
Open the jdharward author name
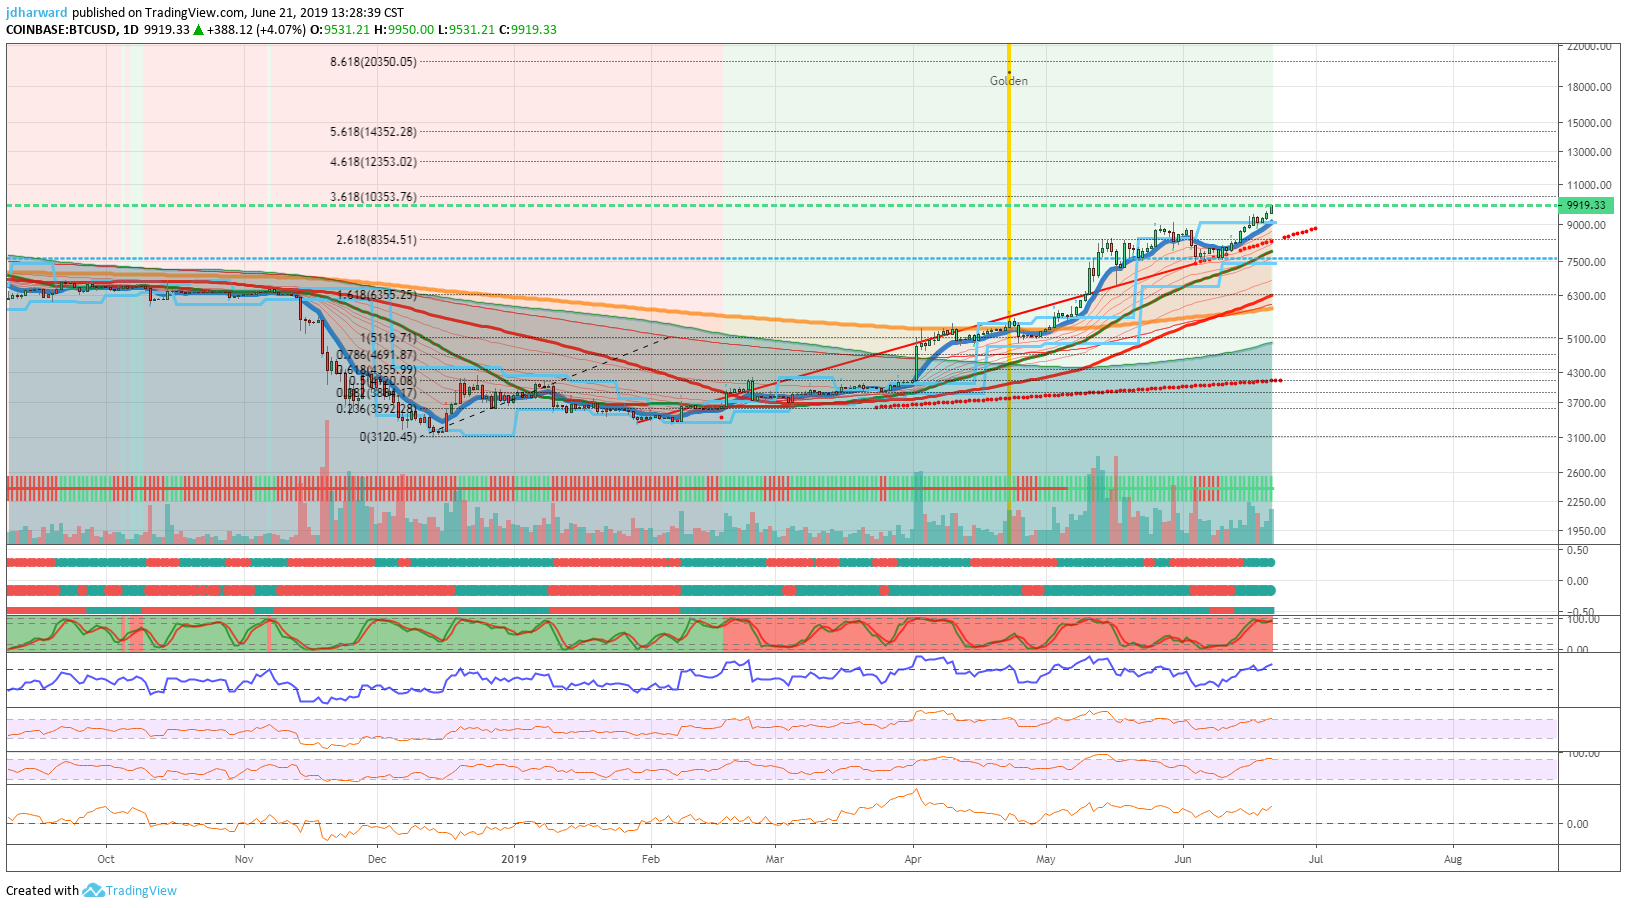[37, 13]
